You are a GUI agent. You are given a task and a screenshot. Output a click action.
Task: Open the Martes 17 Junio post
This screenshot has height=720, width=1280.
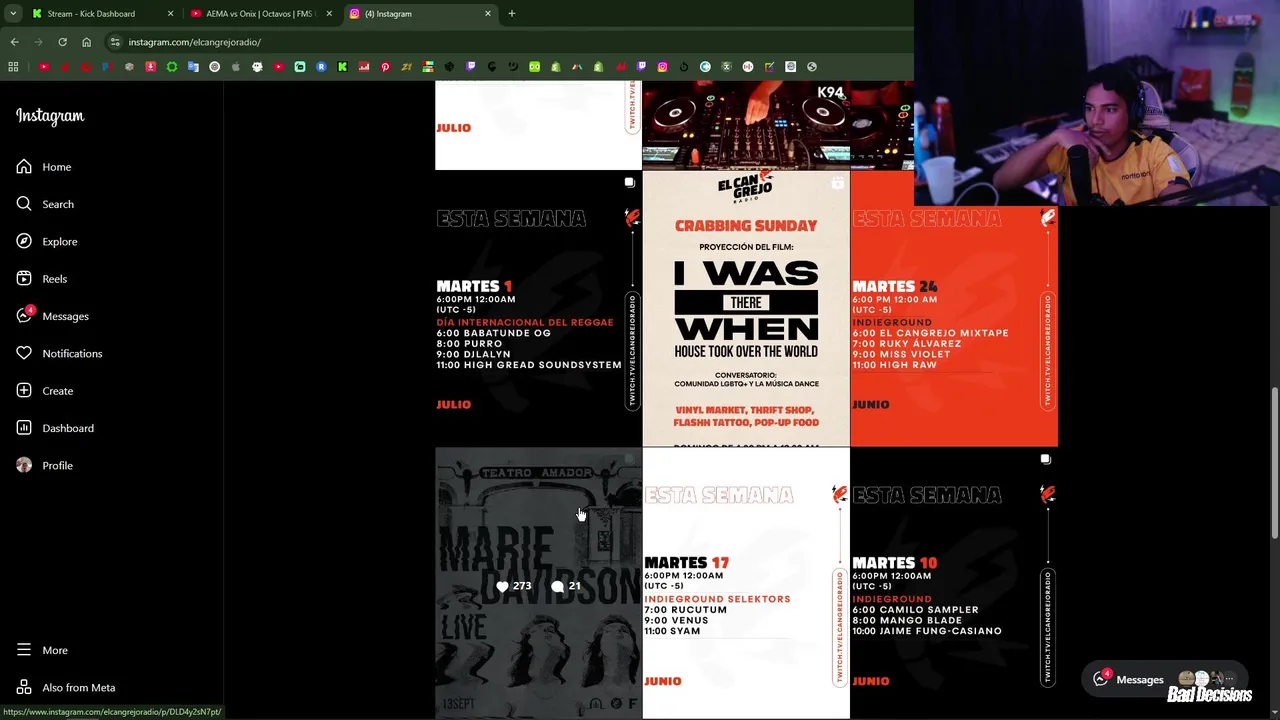pyautogui.click(x=746, y=584)
